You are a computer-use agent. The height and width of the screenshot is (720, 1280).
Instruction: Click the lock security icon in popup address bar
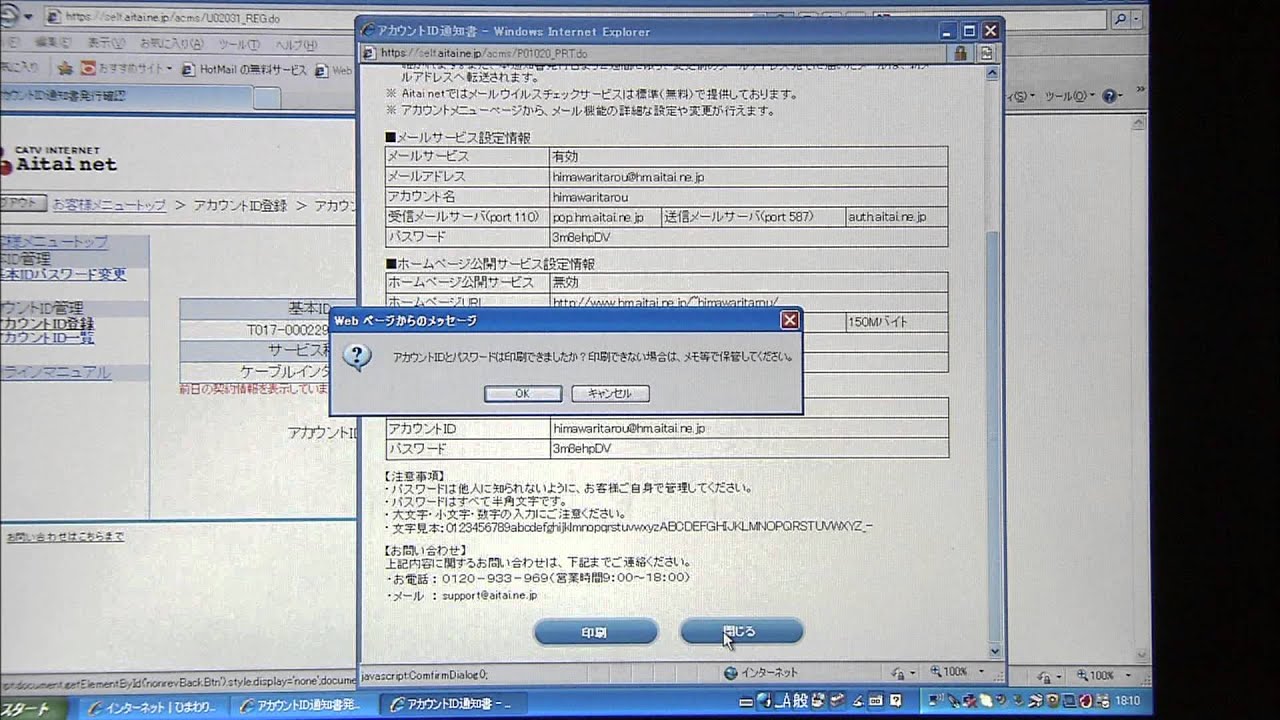click(x=960, y=53)
